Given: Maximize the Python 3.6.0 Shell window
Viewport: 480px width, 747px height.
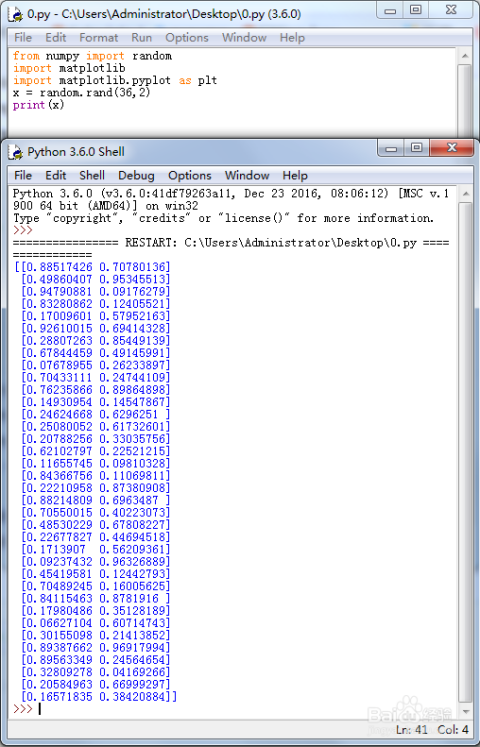Looking at the screenshot, I should pyautogui.click(x=416, y=148).
